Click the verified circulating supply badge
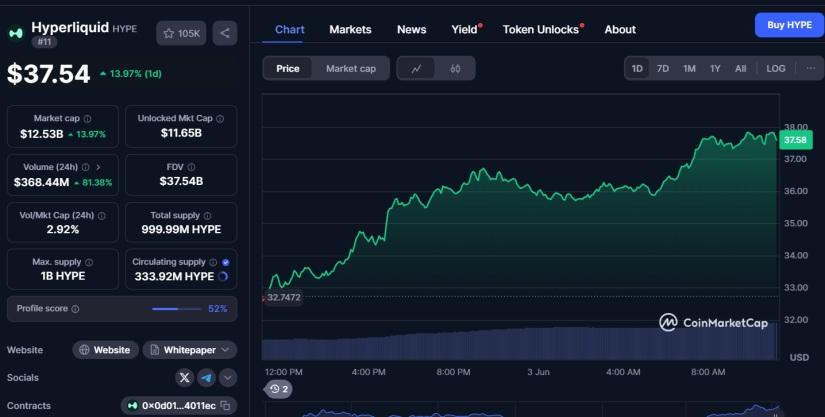Image resolution: width=825 pixels, height=417 pixels. [226, 262]
